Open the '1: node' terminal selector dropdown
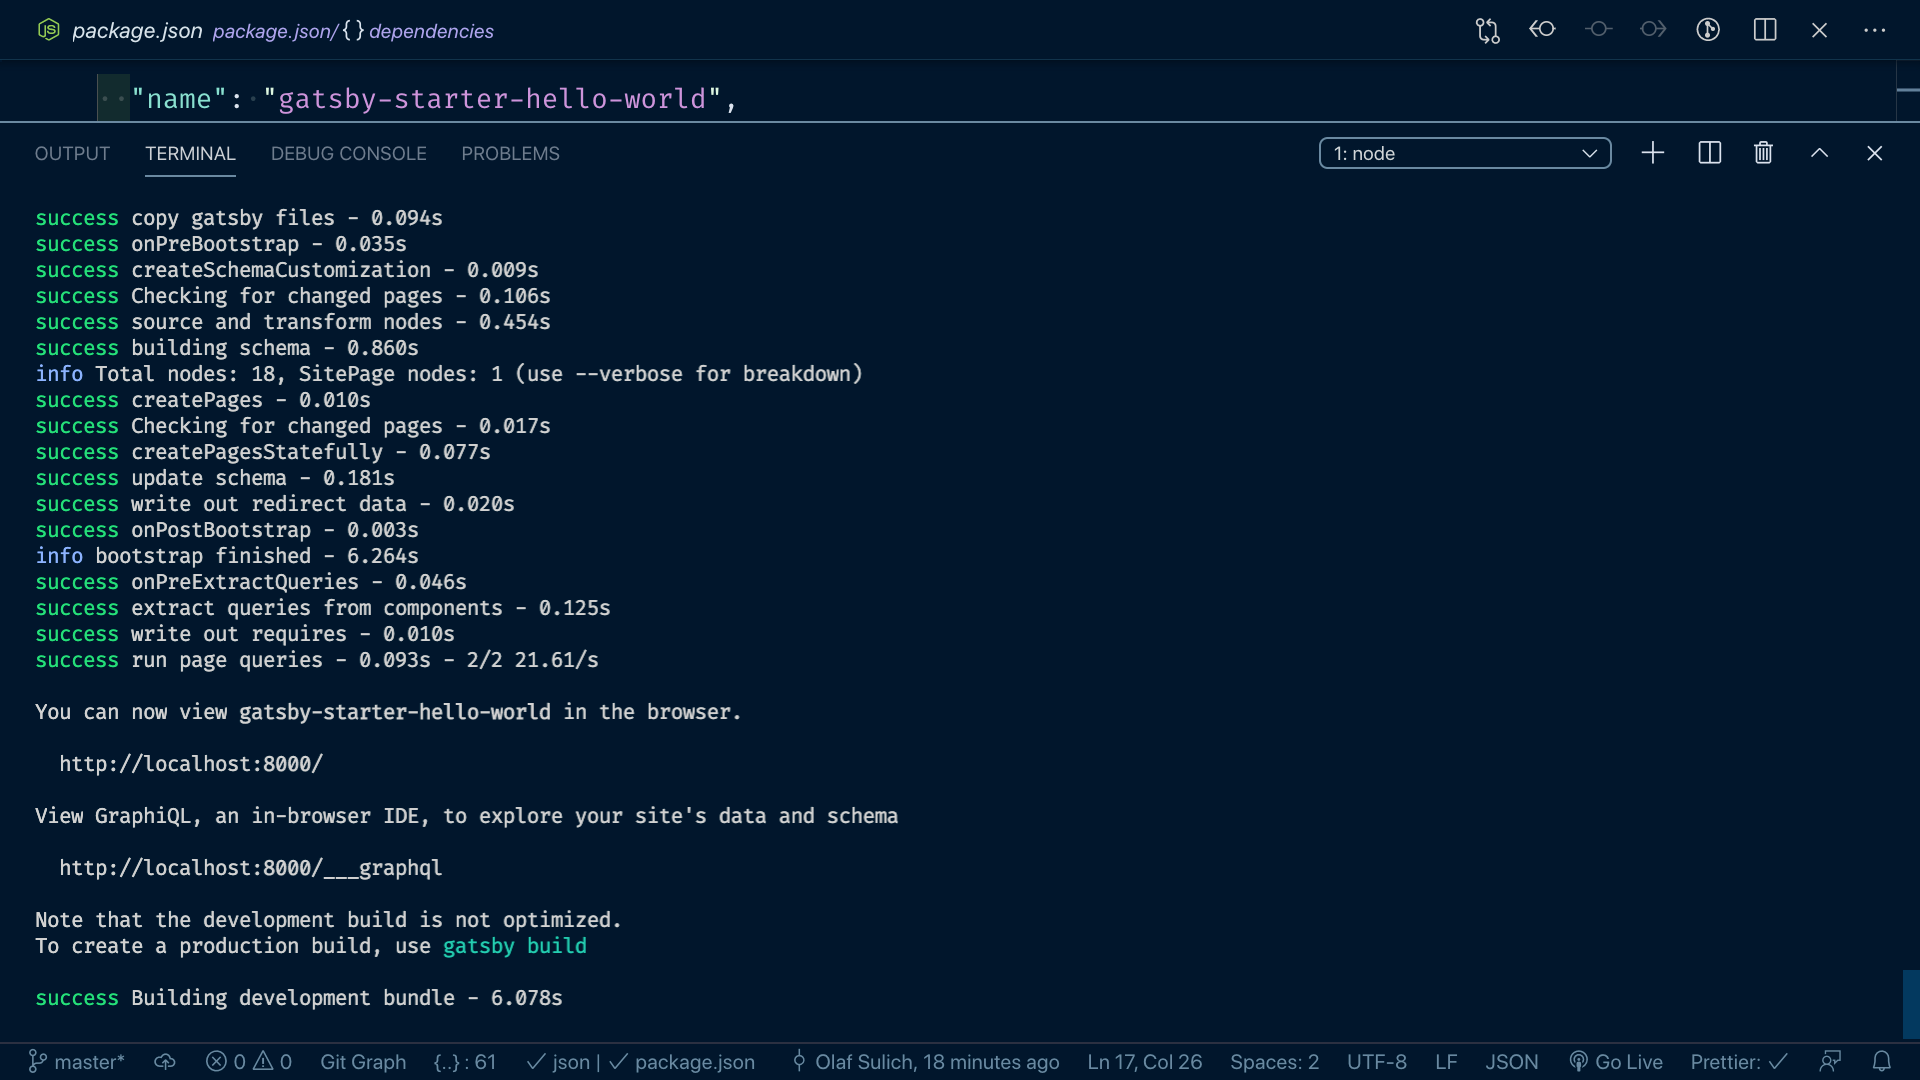Viewport: 1920px width, 1080px height. pyautogui.click(x=1465, y=153)
